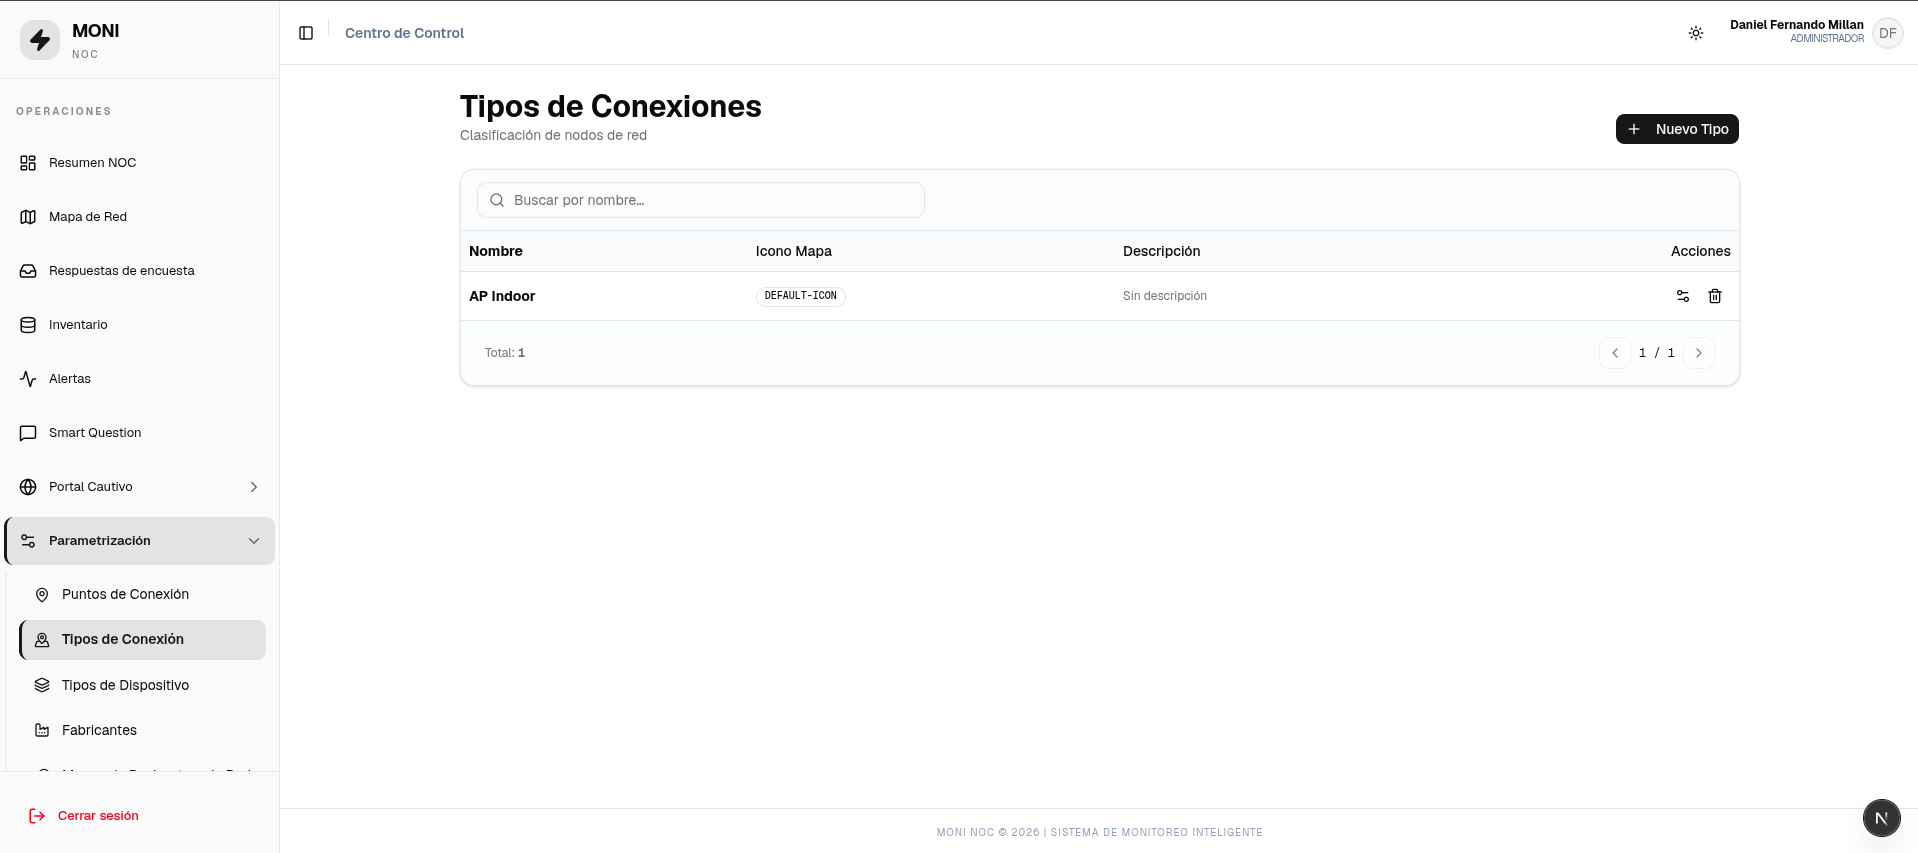Screen dimensions: 1918x853
Task: Open Fabricantes submenu item
Action: (x=143, y=730)
